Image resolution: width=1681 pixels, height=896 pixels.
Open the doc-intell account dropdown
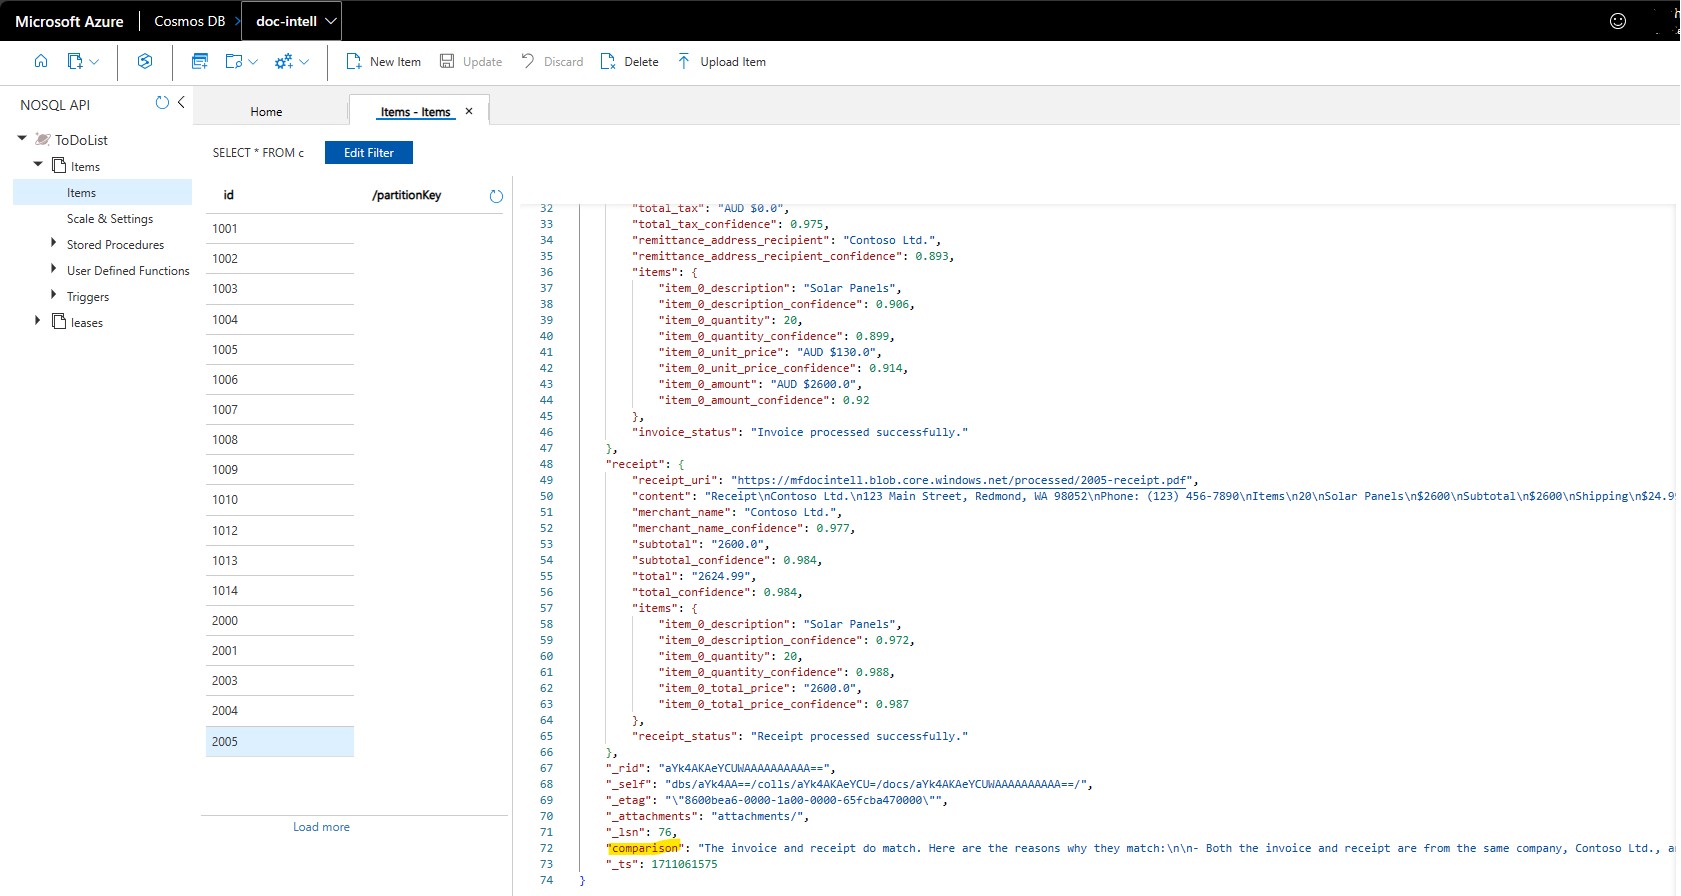pyautogui.click(x=291, y=21)
